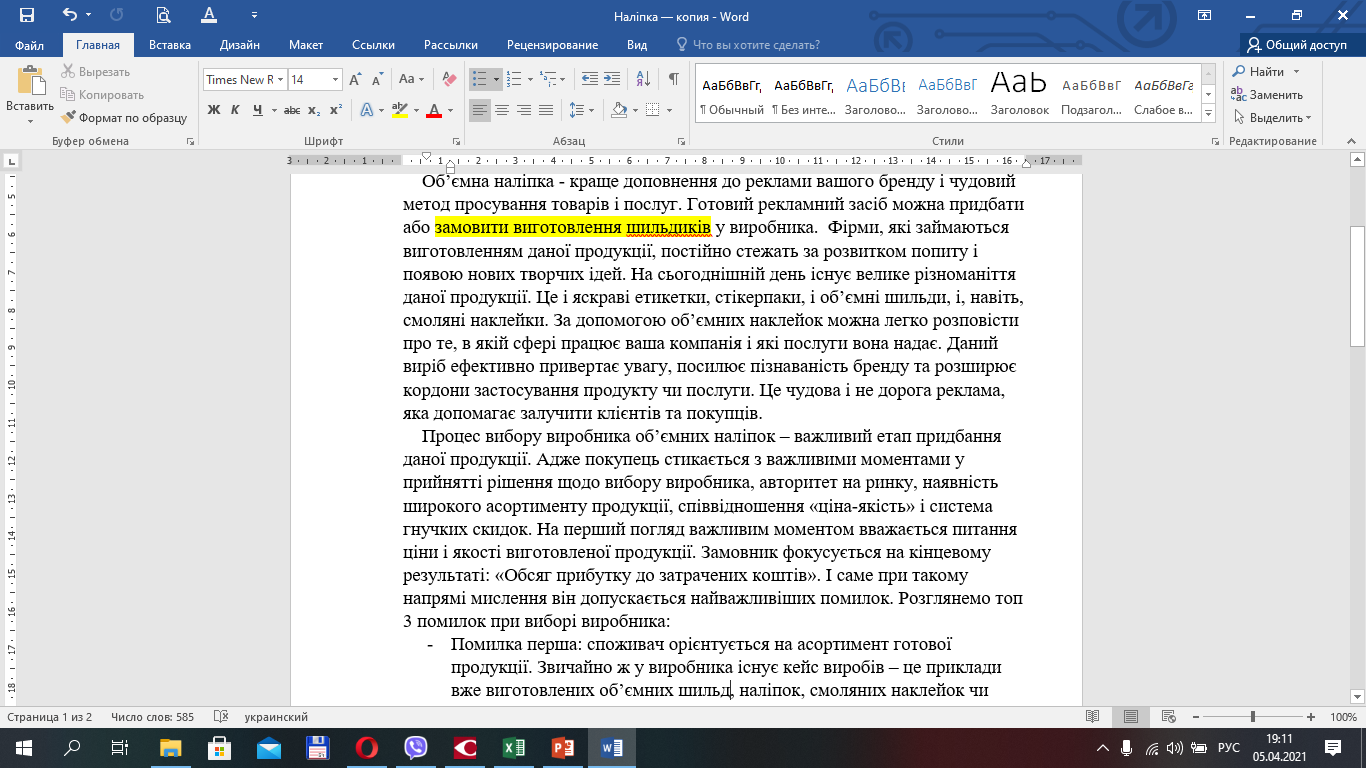Toggle bold formatting (Ж)
The width and height of the screenshot is (1366, 768).
point(214,110)
